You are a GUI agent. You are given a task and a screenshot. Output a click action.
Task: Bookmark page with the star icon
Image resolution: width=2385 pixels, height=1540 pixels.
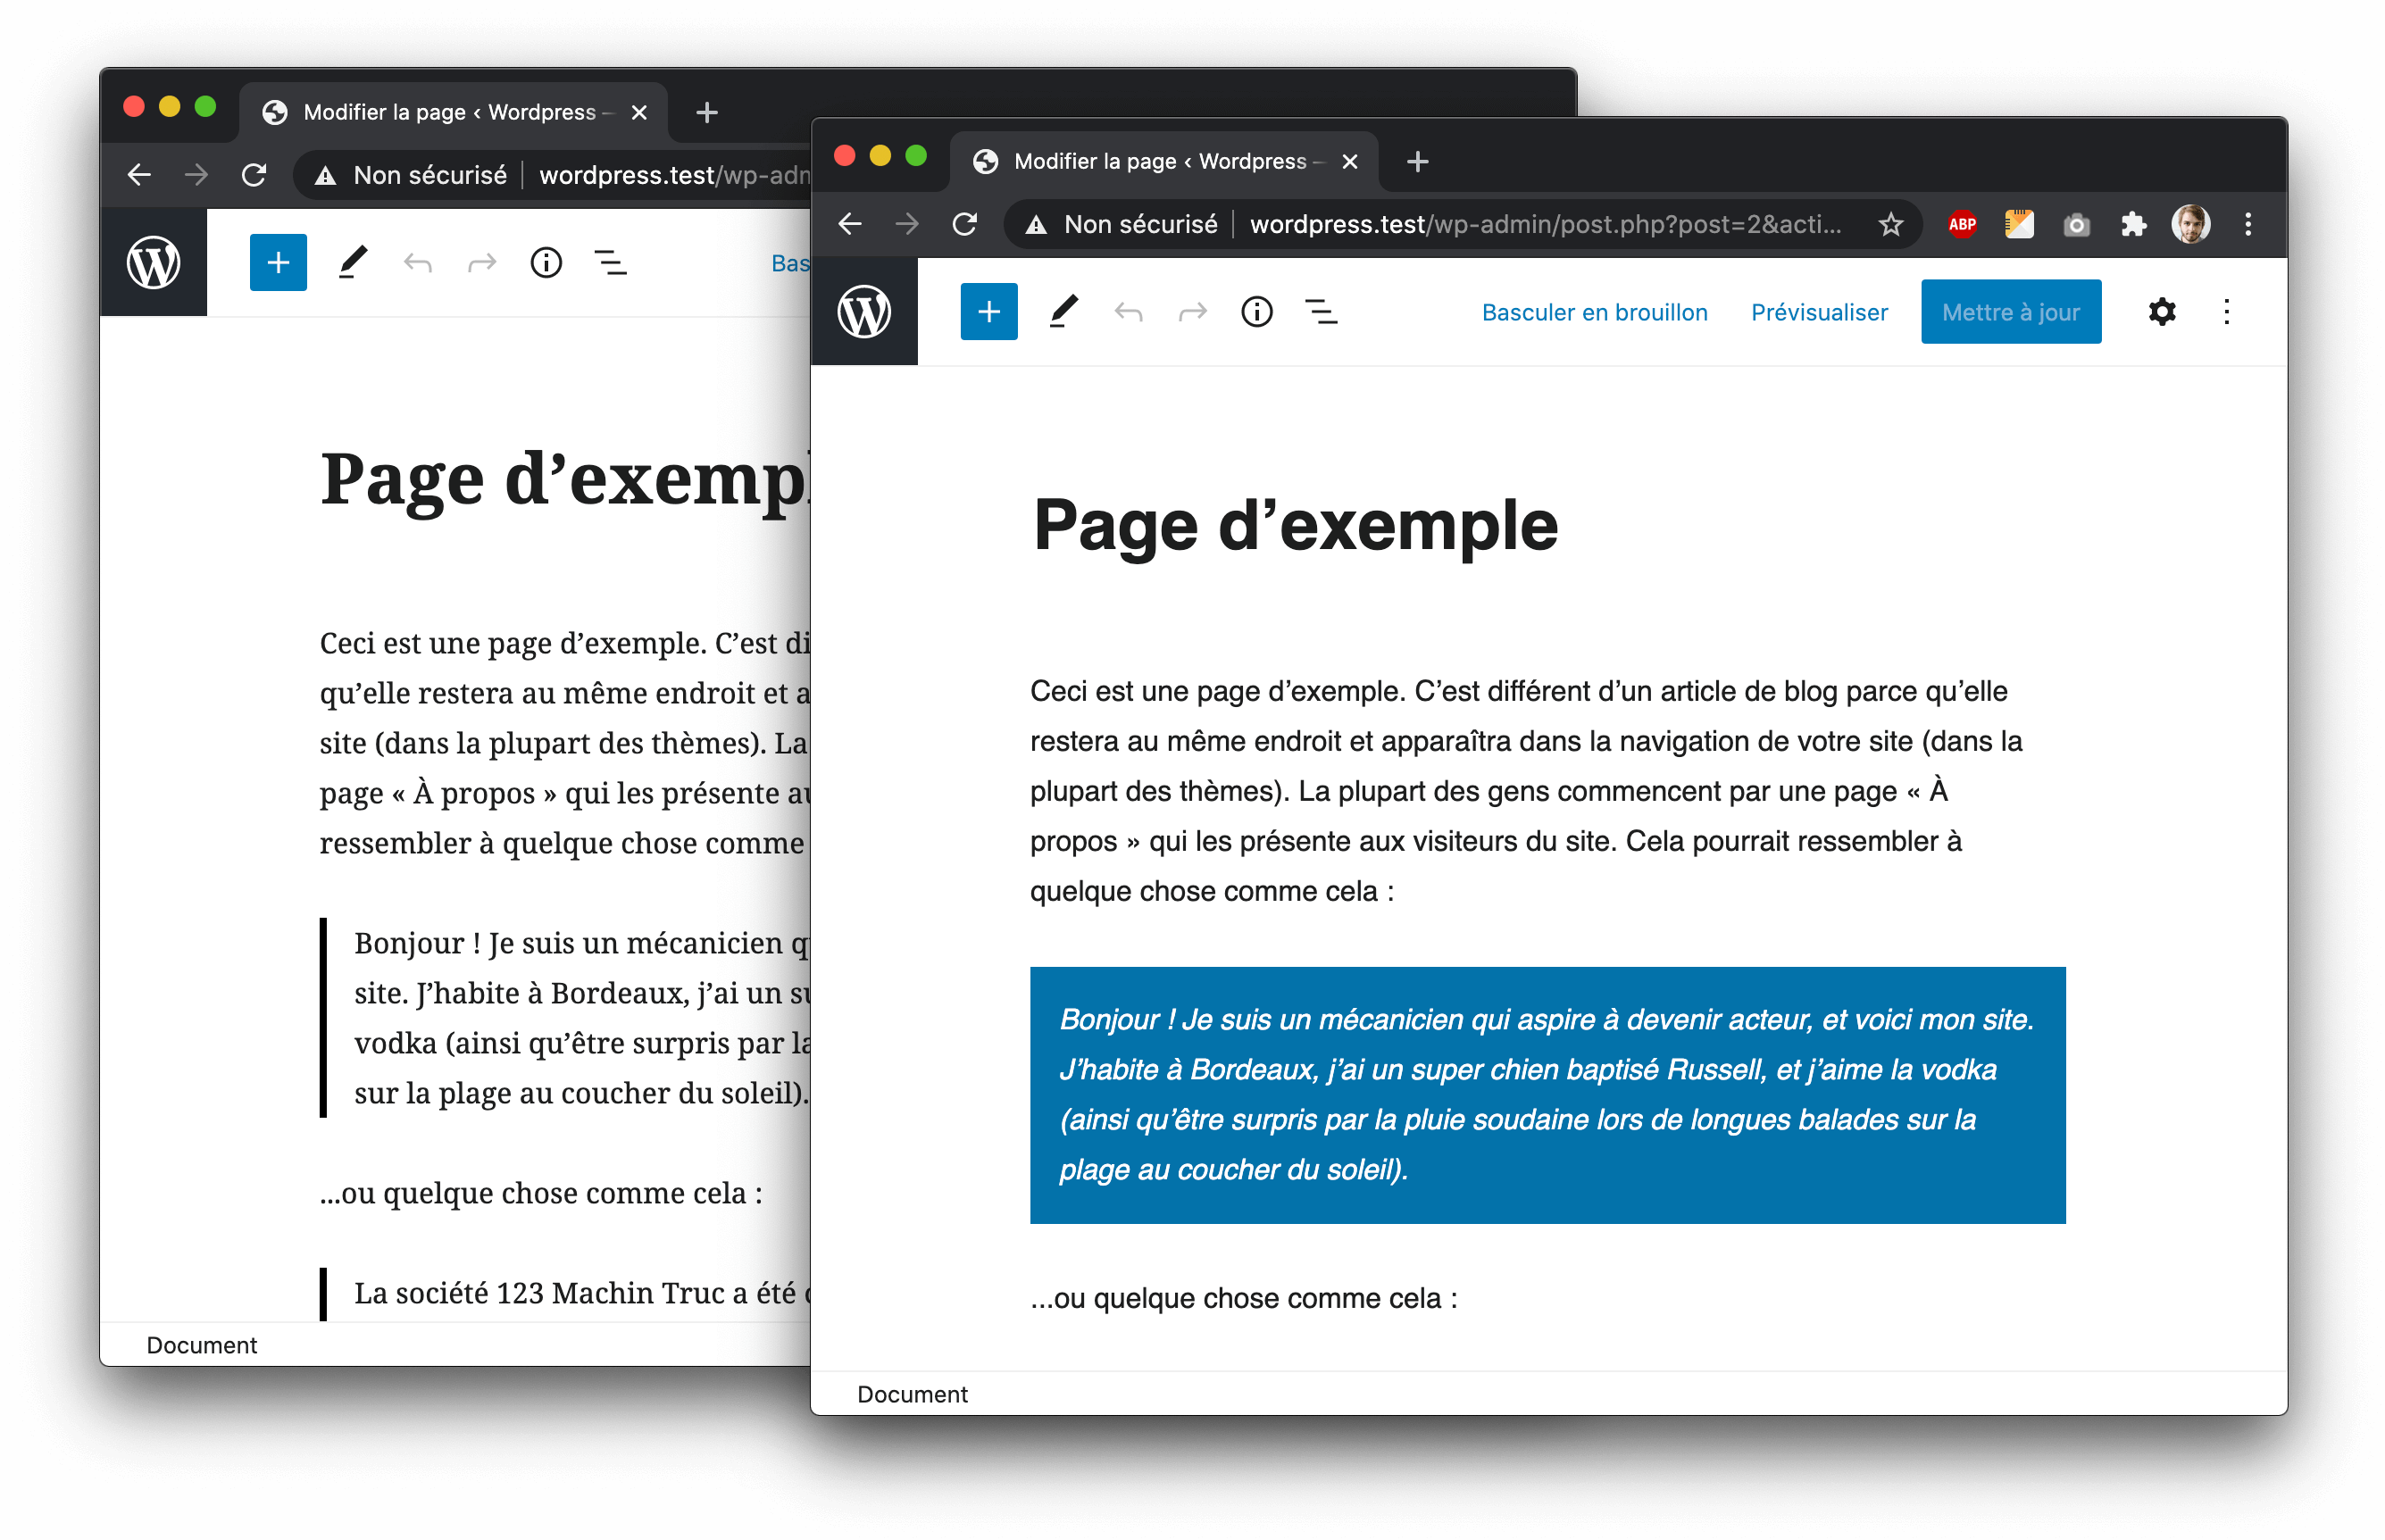[x=1890, y=224]
